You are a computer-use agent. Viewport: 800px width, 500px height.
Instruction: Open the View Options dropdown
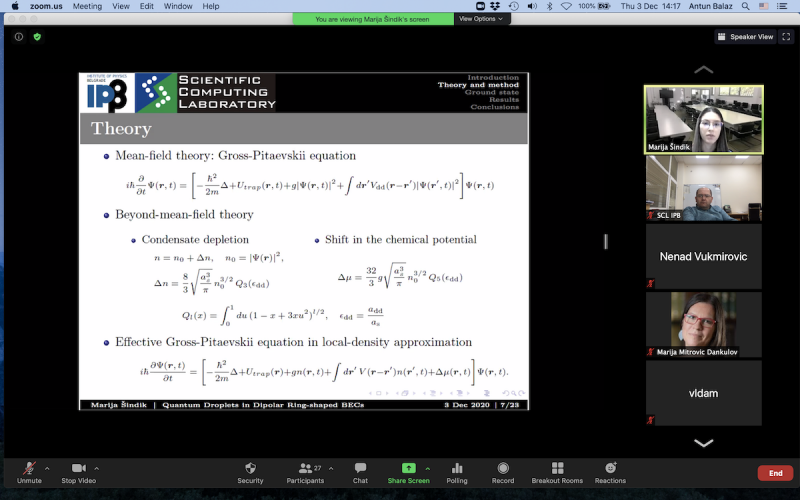click(483, 19)
